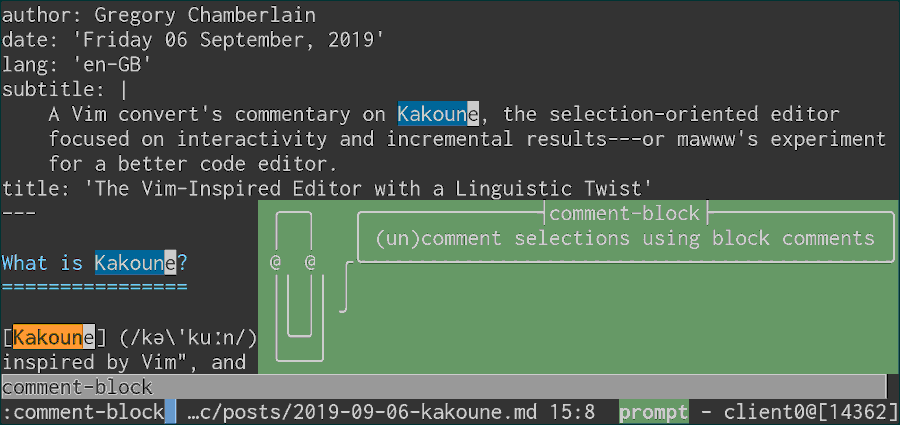Screen dimensions: 900x425
Task: Click the date line with September 2019
Action: click(192, 40)
